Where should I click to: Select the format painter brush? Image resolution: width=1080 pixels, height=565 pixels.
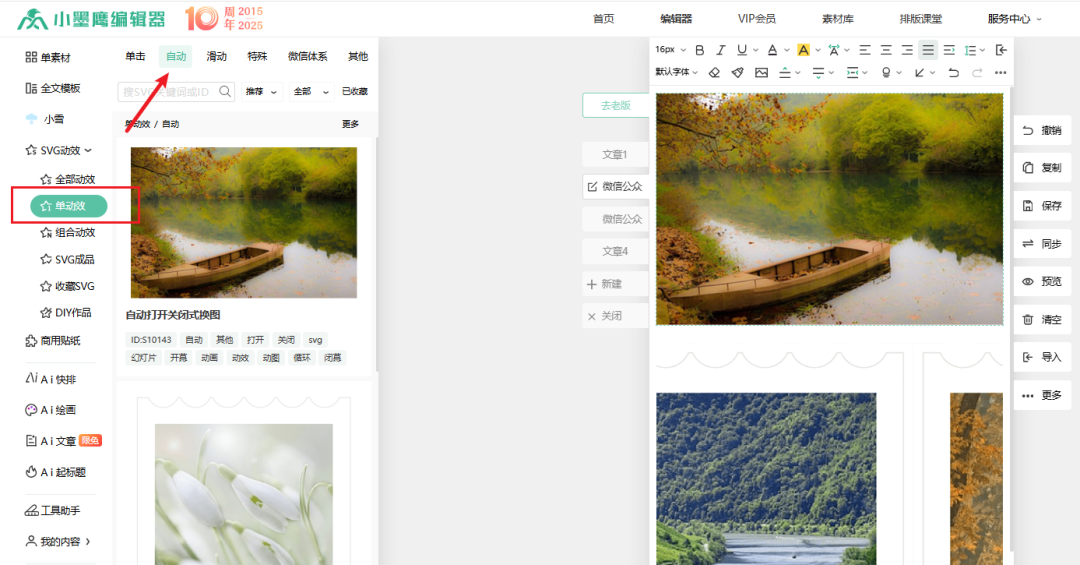pyautogui.click(x=738, y=72)
